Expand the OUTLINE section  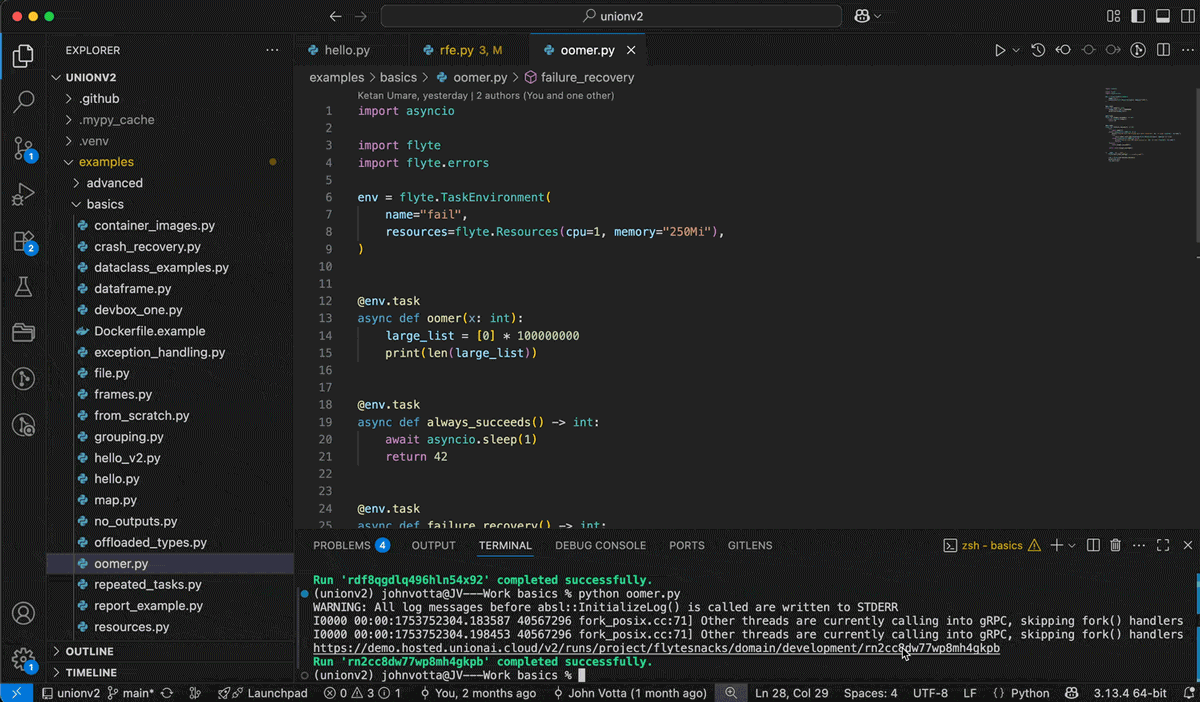pos(89,651)
